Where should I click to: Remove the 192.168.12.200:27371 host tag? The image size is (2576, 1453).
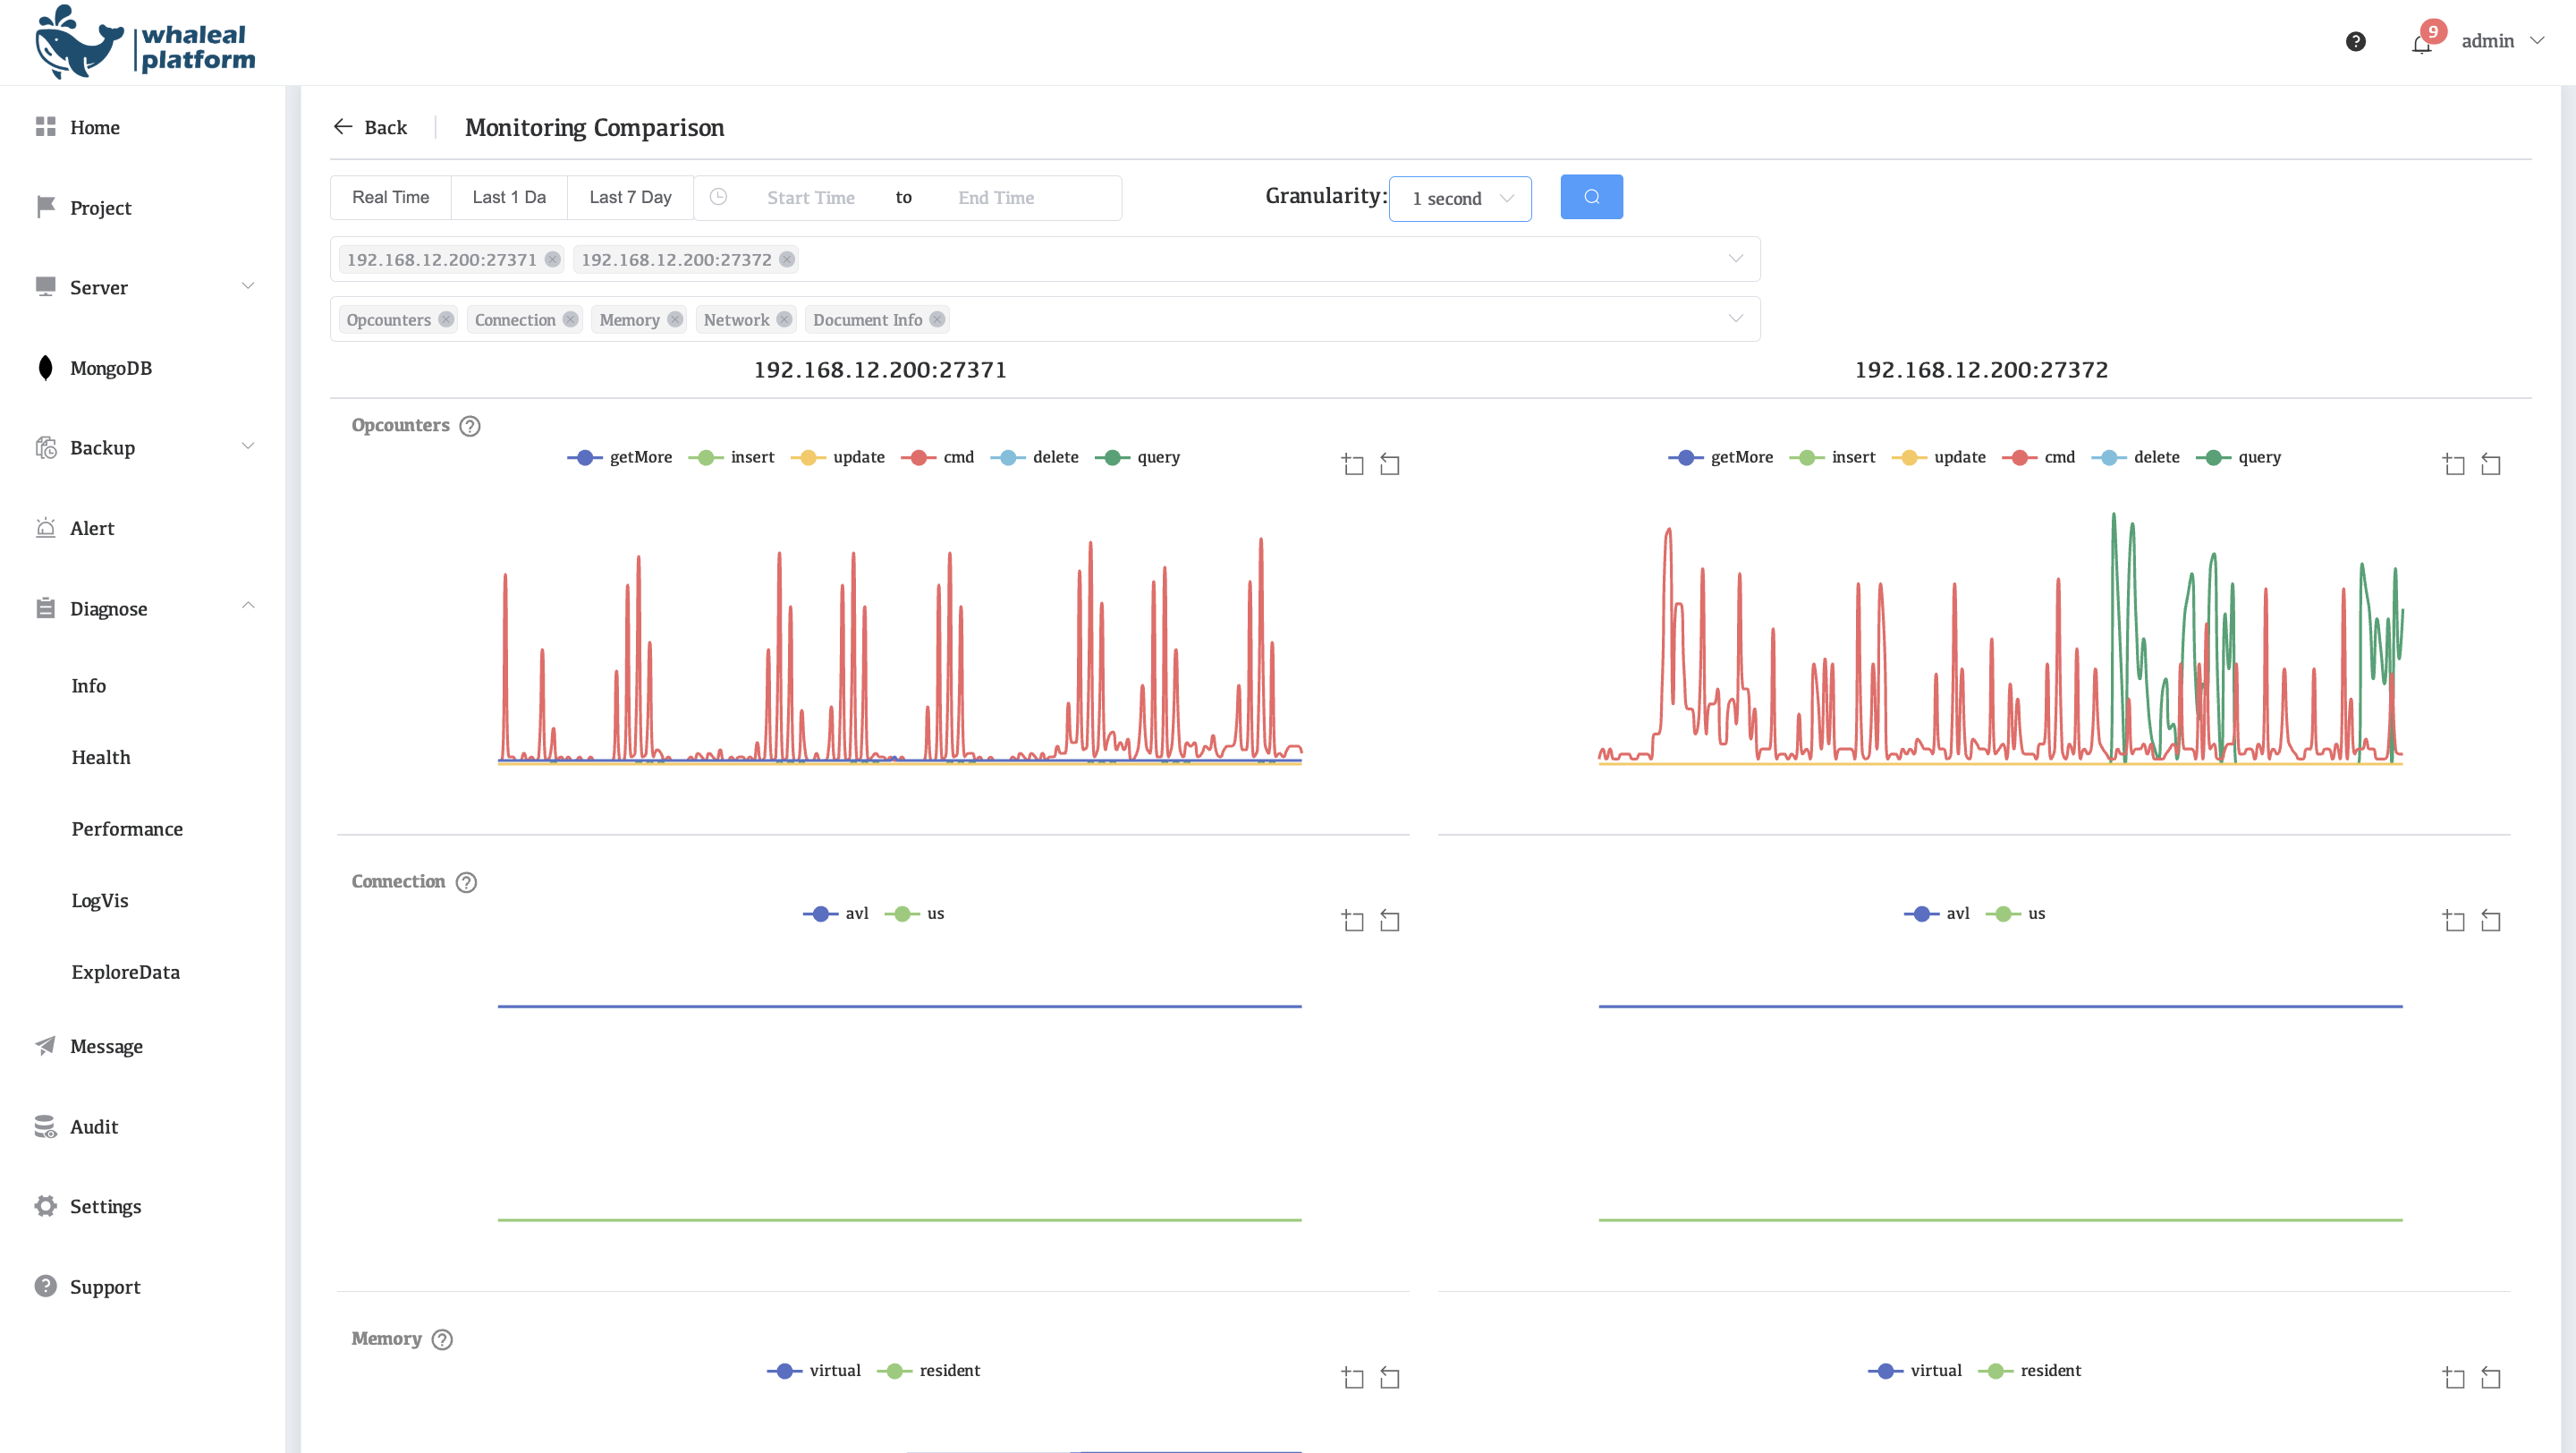click(x=552, y=260)
